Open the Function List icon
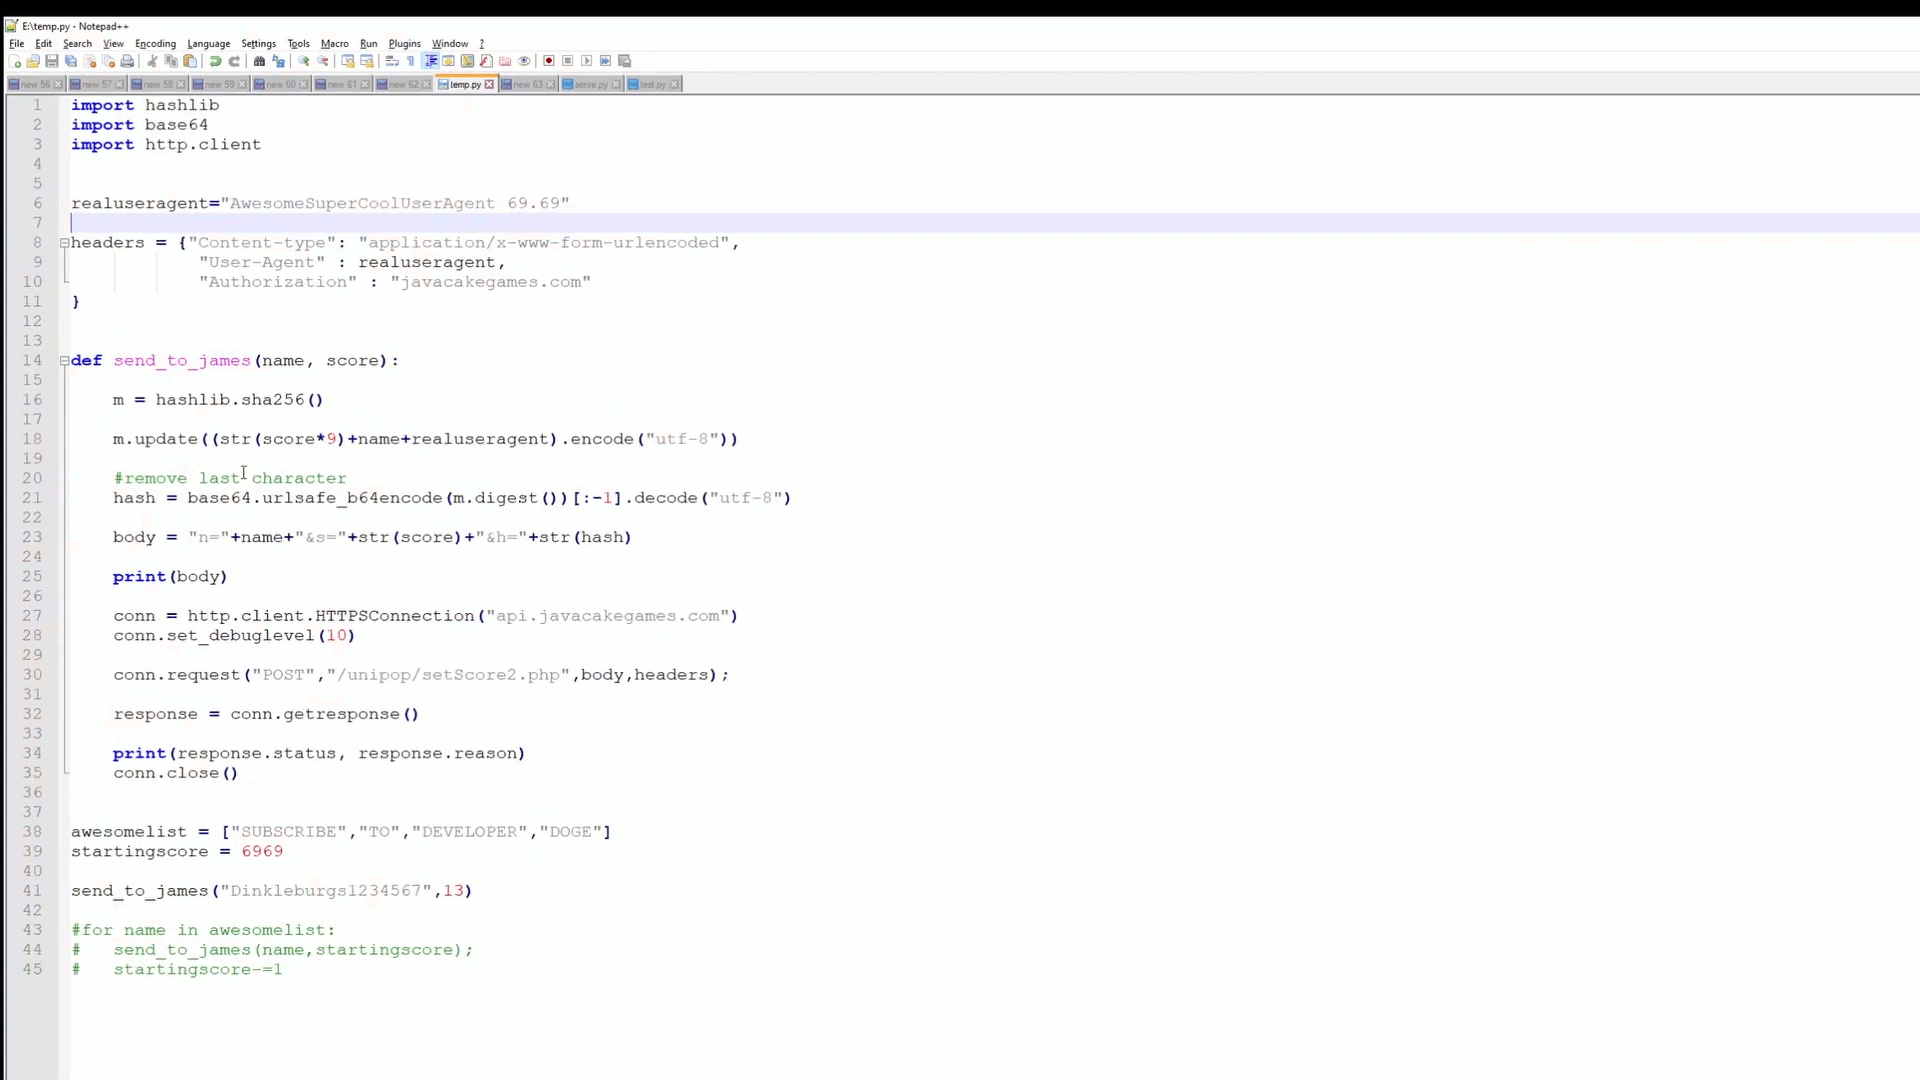The height and width of the screenshot is (1080, 1920). coord(486,61)
